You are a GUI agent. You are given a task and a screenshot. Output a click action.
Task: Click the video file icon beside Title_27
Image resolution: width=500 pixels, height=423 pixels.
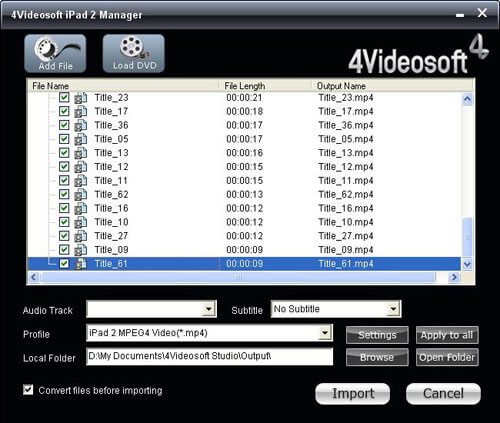80,236
